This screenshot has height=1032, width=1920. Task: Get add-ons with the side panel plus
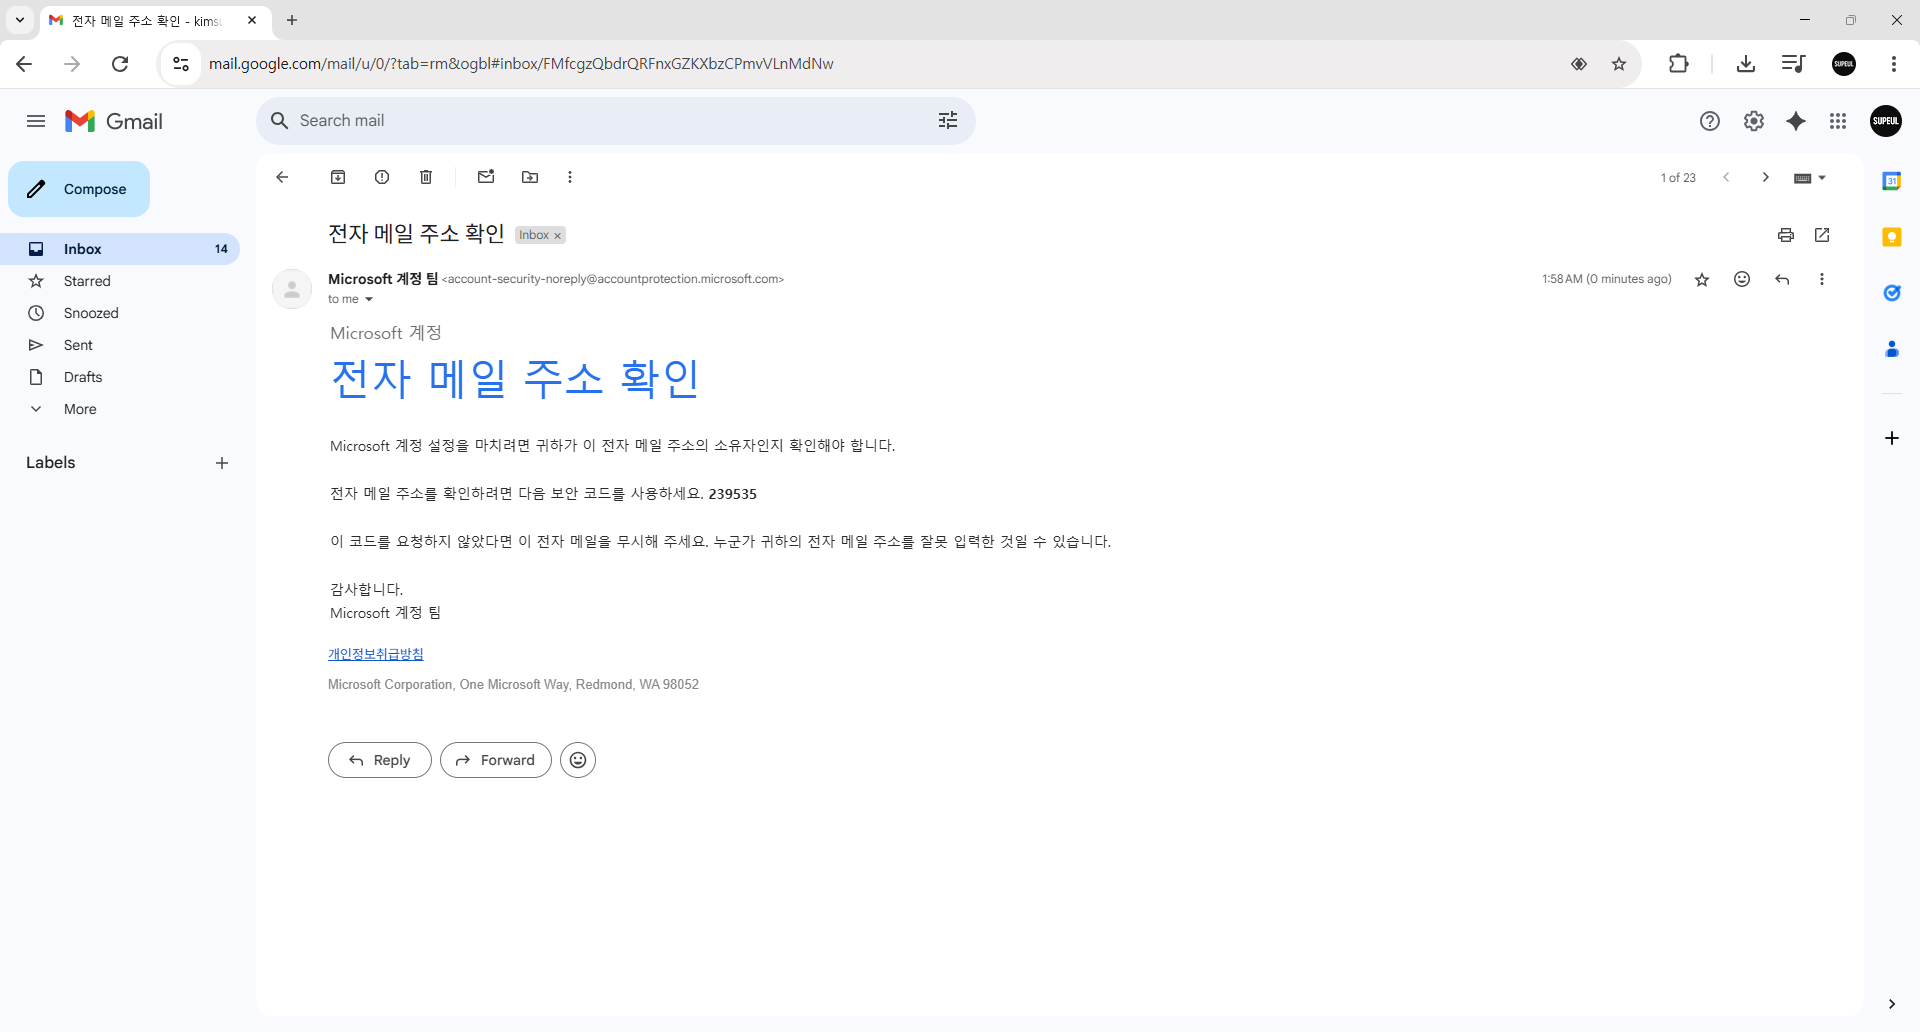tap(1892, 438)
